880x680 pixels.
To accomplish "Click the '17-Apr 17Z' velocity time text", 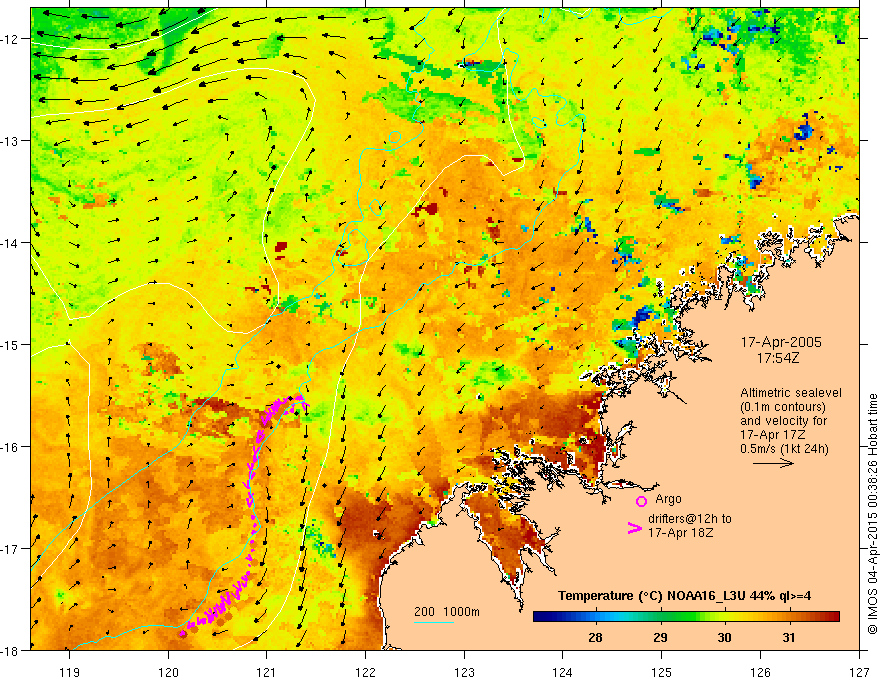I will pyautogui.click(x=773, y=435).
